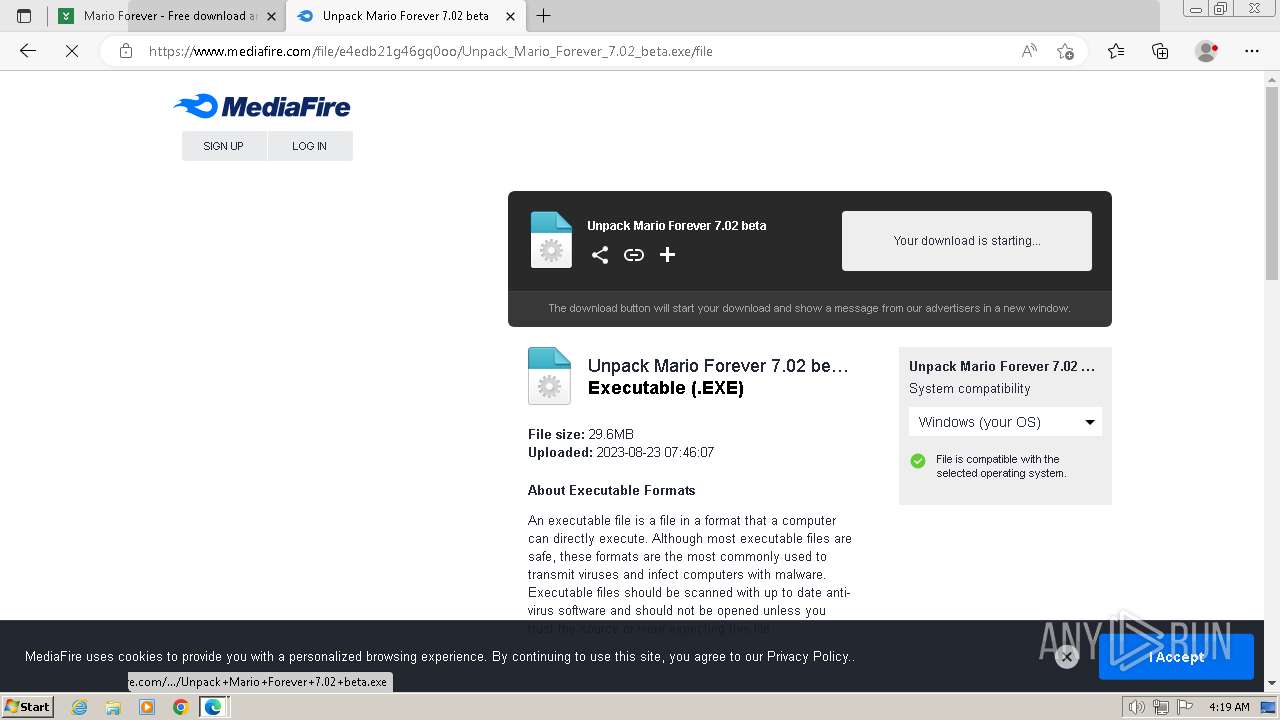Click the 4:19 AM system clock
The height and width of the screenshot is (720, 1280).
[x=1229, y=707]
